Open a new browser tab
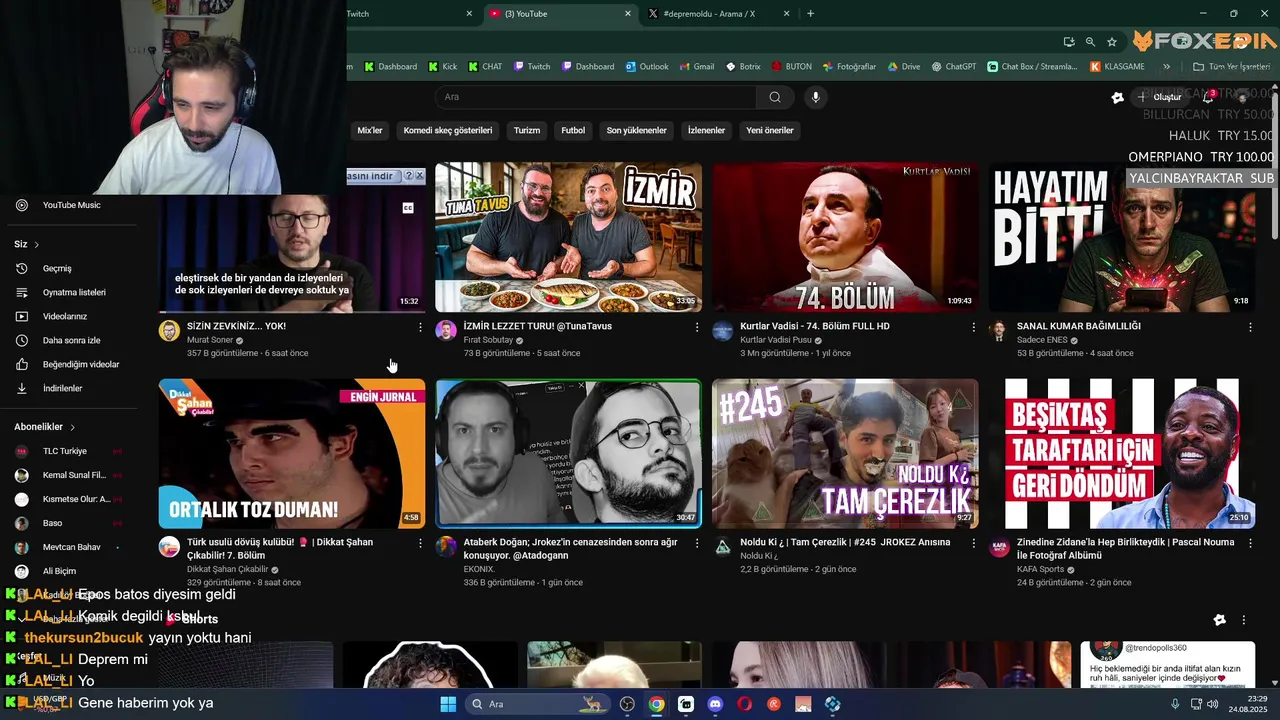The image size is (1280, 720). pos(810,14)
